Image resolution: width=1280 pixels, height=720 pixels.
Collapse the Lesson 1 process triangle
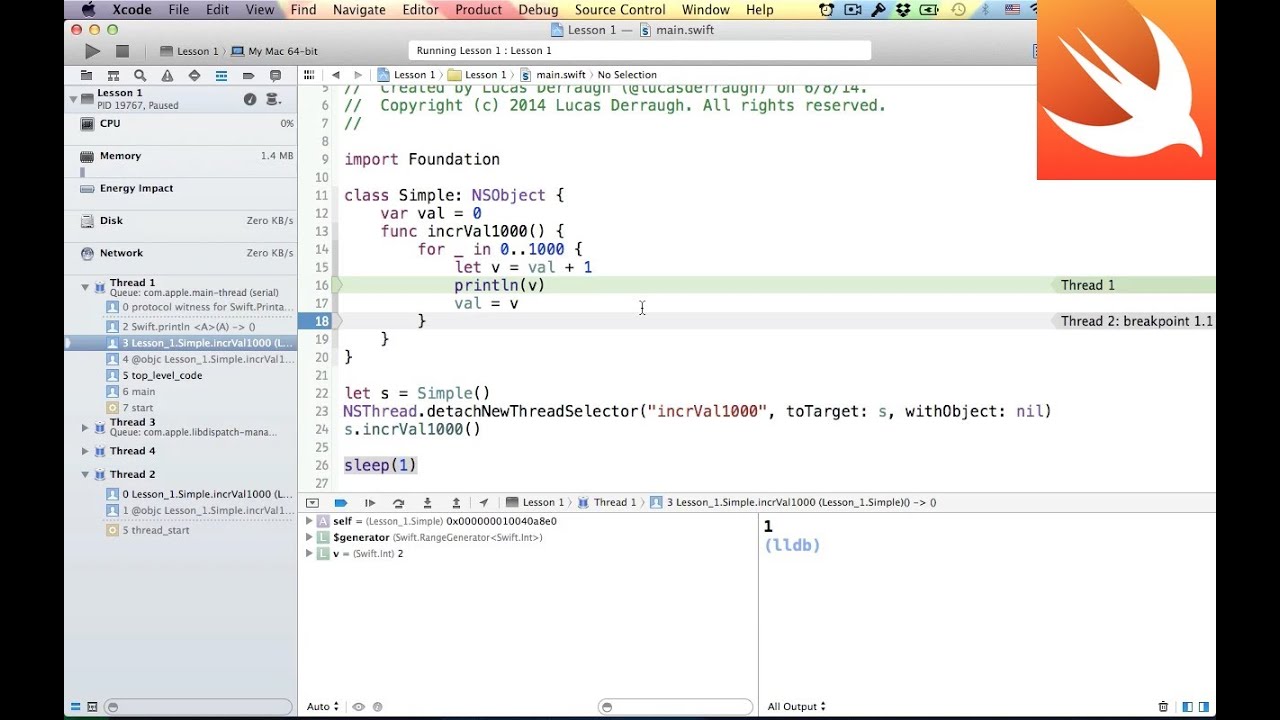73,99
